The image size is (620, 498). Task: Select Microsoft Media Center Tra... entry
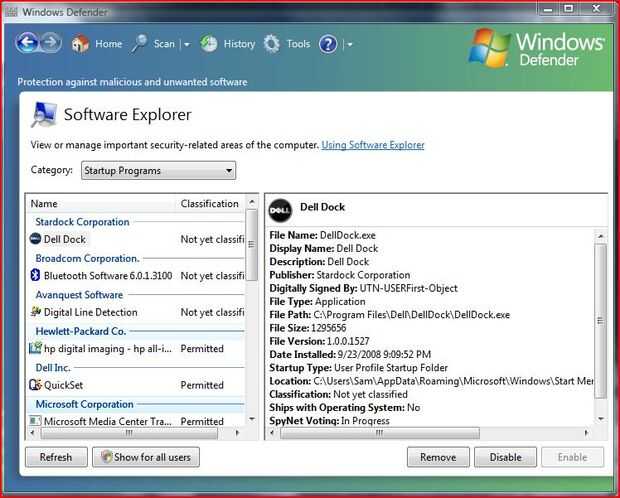[x=136, y=421]
